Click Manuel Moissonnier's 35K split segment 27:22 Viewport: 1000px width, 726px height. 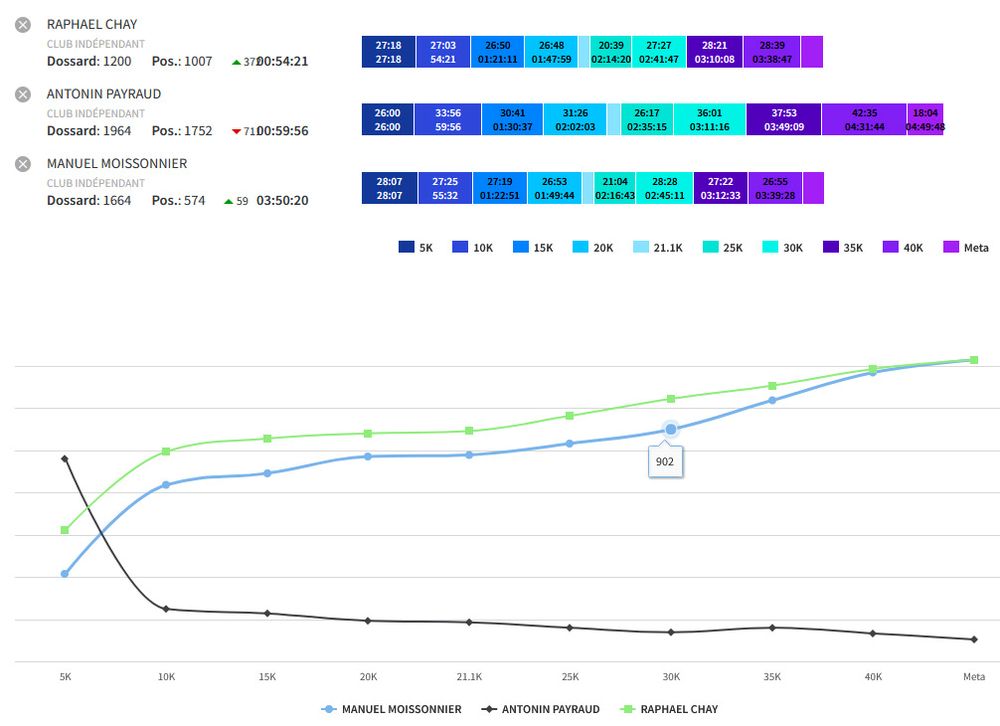[720, 188]
